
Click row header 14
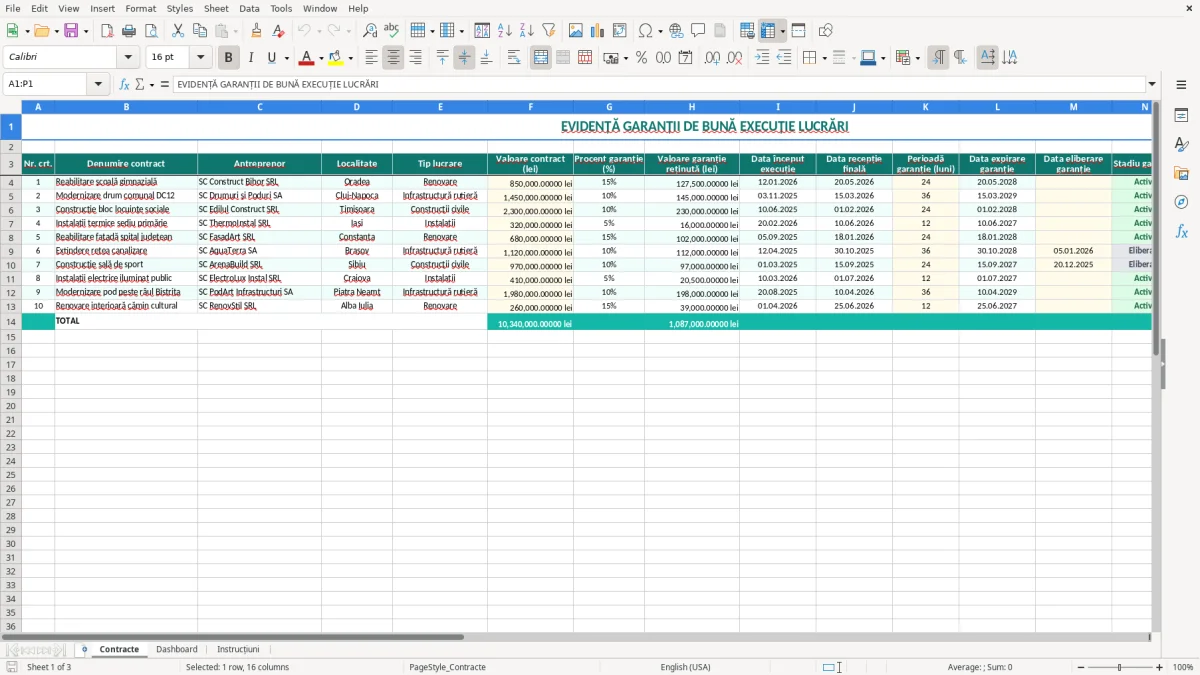[x=11, y=322]
